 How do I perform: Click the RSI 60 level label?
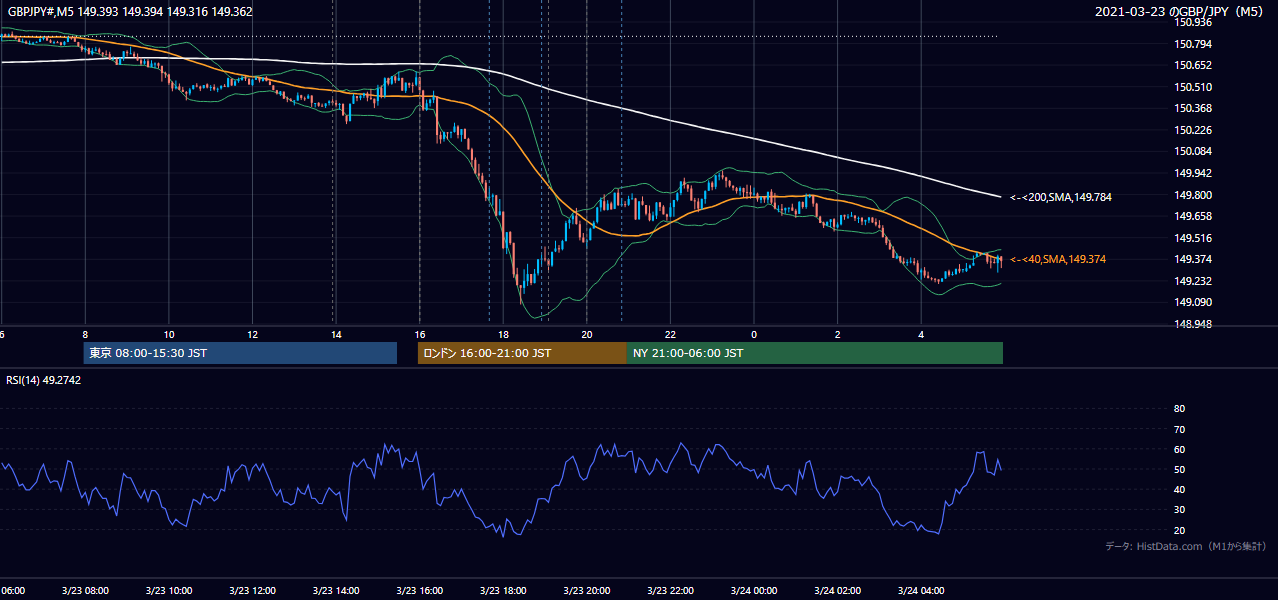click(x=1179, y=449)
